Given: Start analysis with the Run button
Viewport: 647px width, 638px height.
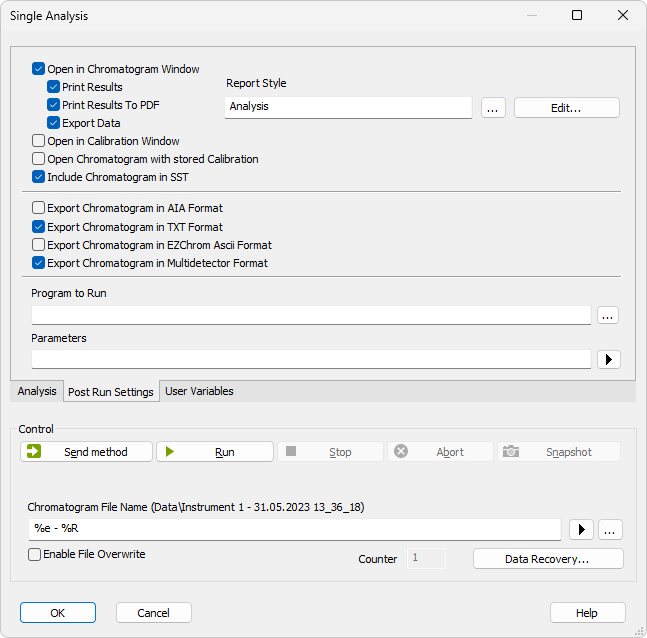Looking at the screenshot, I should [x=215, y=452].
